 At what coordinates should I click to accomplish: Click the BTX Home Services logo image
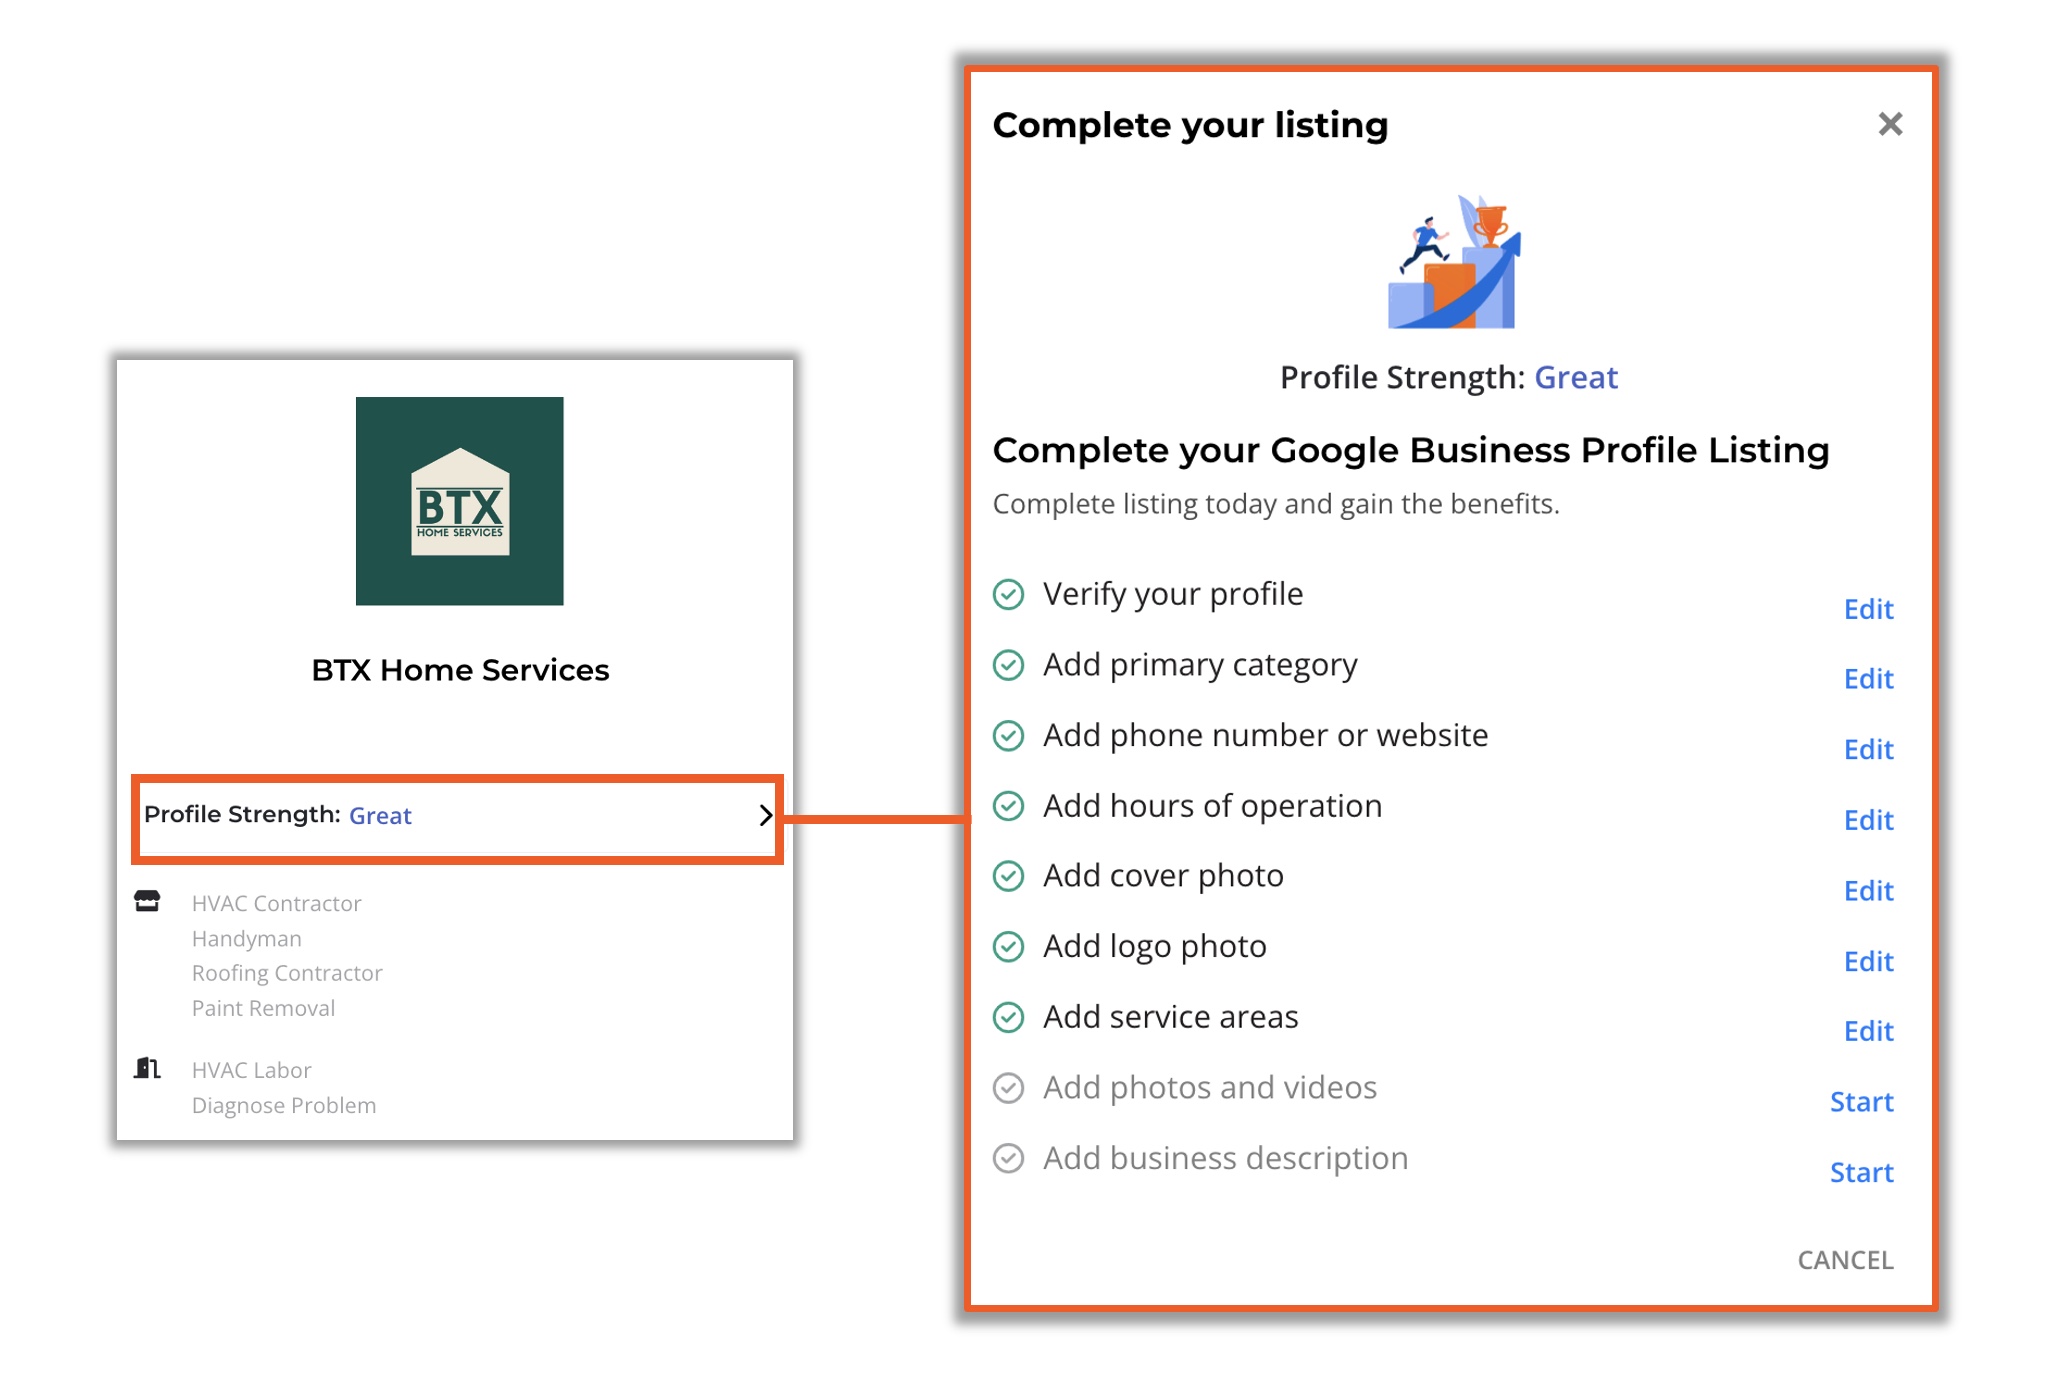point(459,501)
